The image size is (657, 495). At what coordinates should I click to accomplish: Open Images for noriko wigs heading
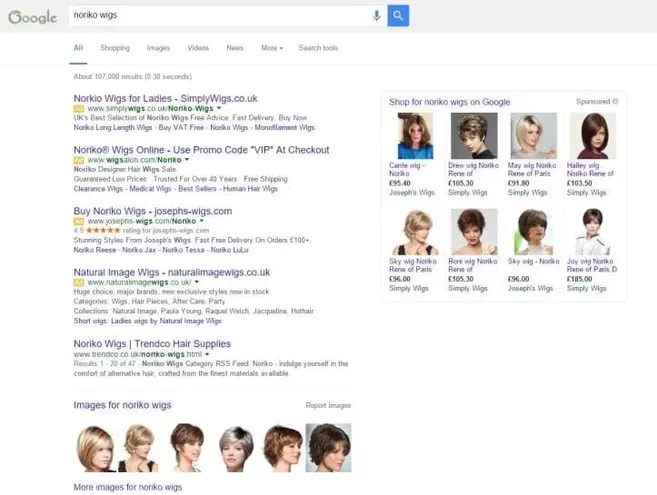(122, 405)
